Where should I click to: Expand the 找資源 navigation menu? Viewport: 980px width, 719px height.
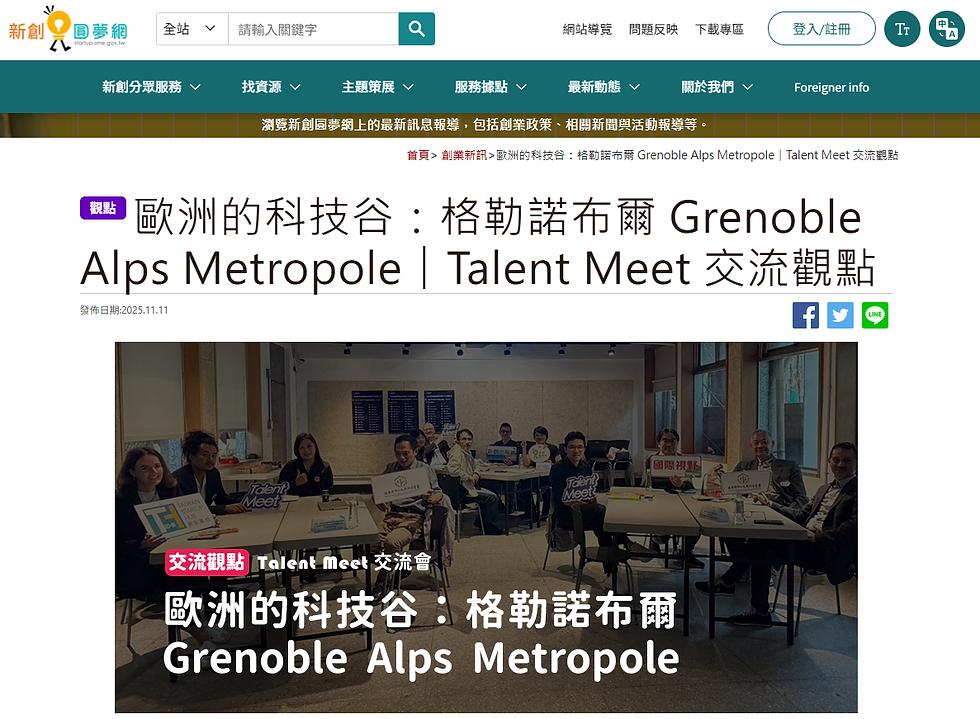[x=271, y=87]
